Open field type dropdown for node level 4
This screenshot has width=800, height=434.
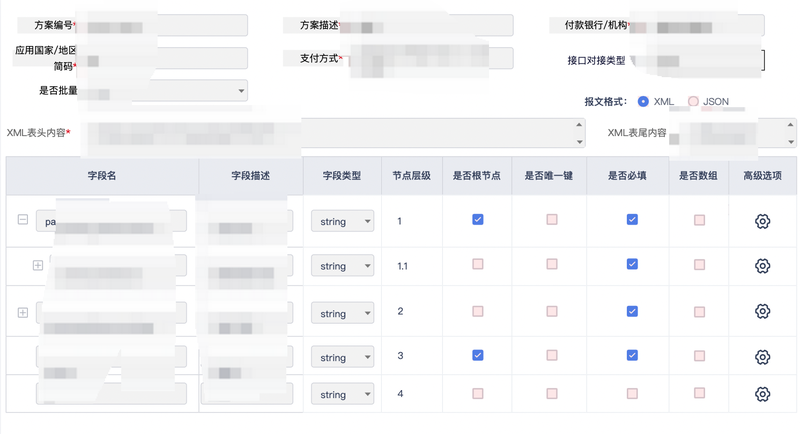point(342,394)
